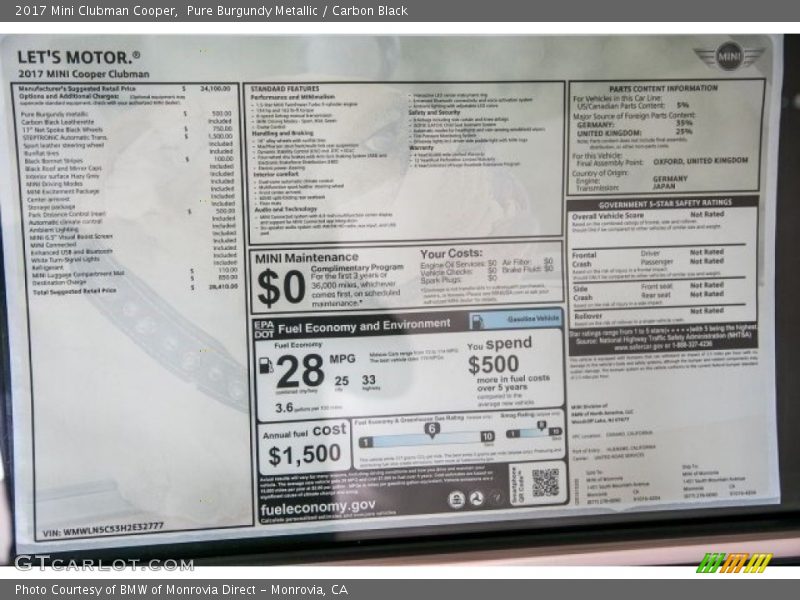Click 'Overall Vehicle Score' rating line
Viewport: 800px width, 600px height.
648,215
